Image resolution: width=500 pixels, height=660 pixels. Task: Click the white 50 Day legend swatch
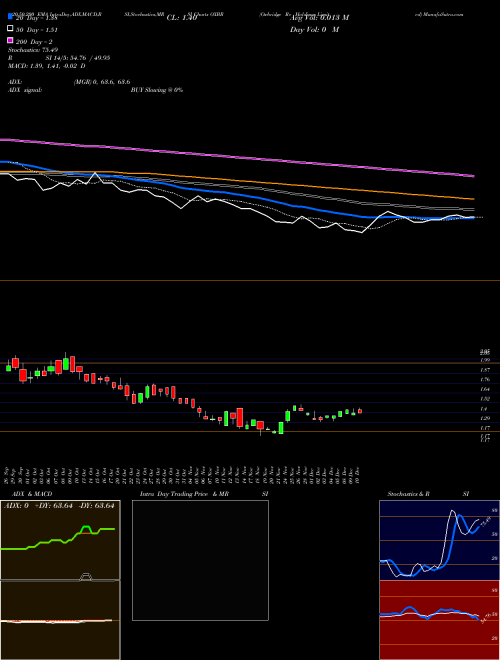click(10, 29)
